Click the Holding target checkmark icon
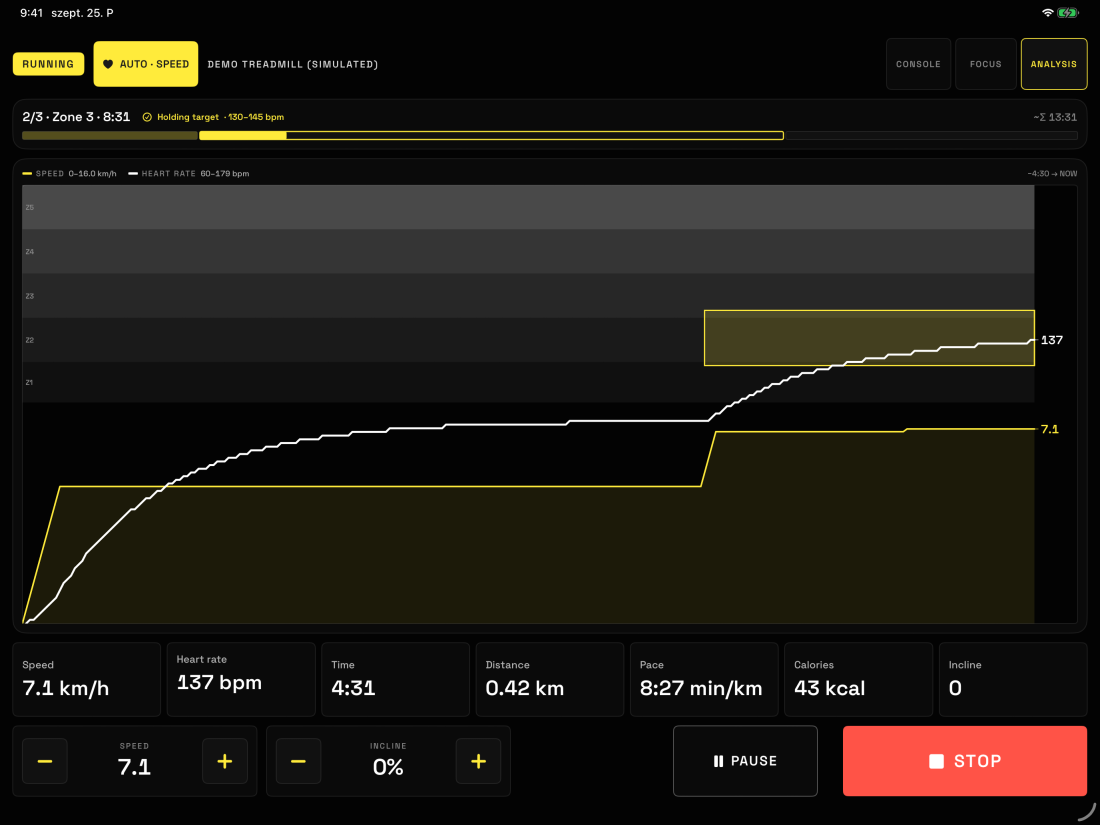The image size is (1100, 825). (147, 117)
